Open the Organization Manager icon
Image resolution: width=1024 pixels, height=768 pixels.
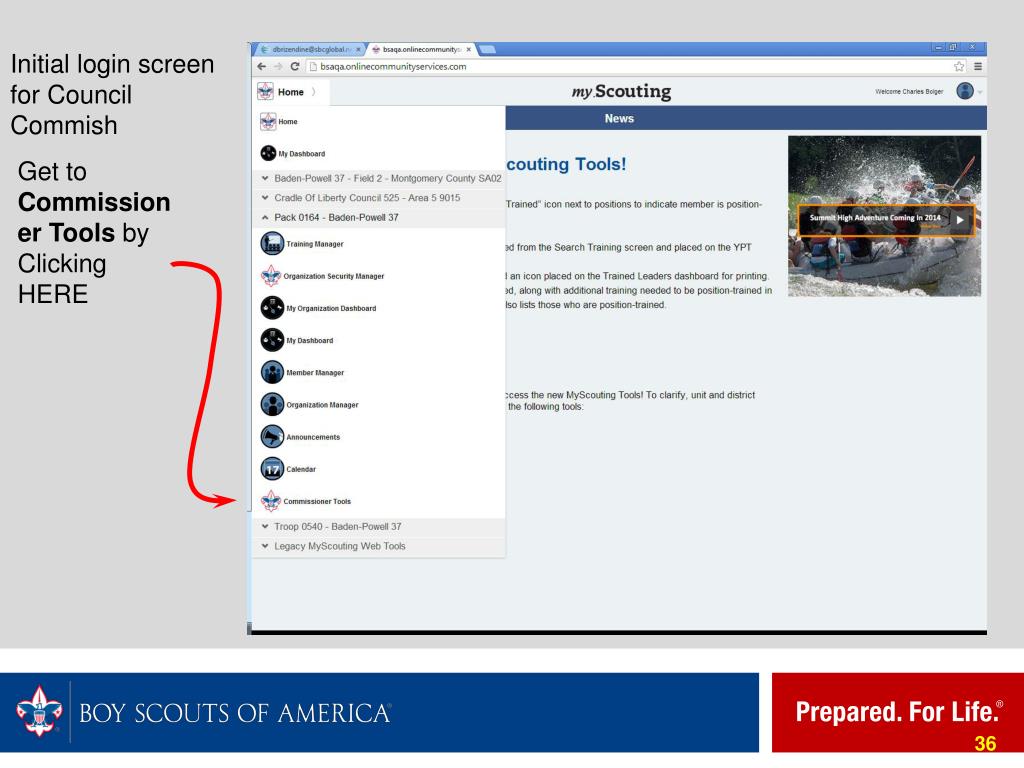coord(272,404)
